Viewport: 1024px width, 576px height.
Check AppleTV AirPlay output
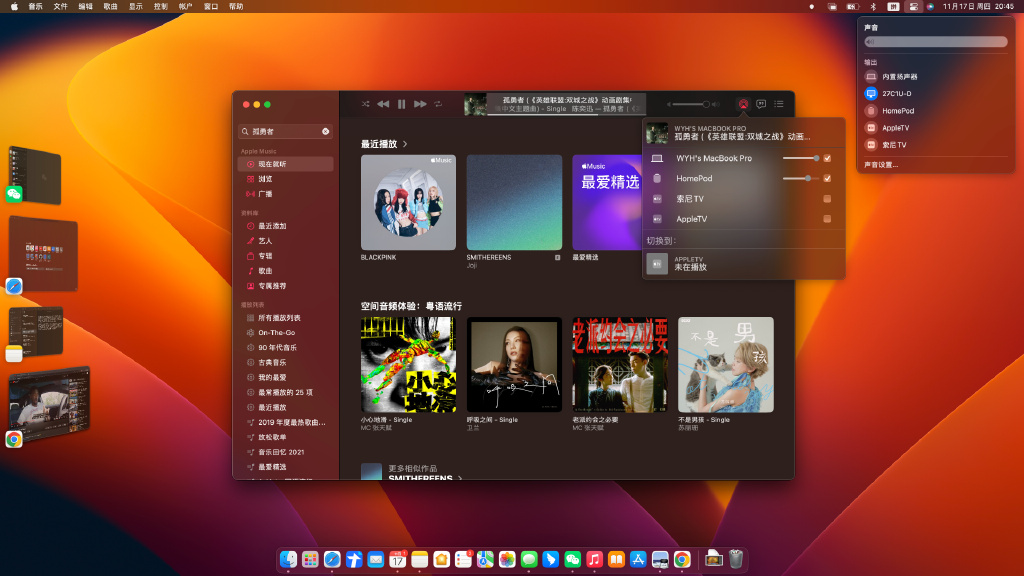click(827, 219)
